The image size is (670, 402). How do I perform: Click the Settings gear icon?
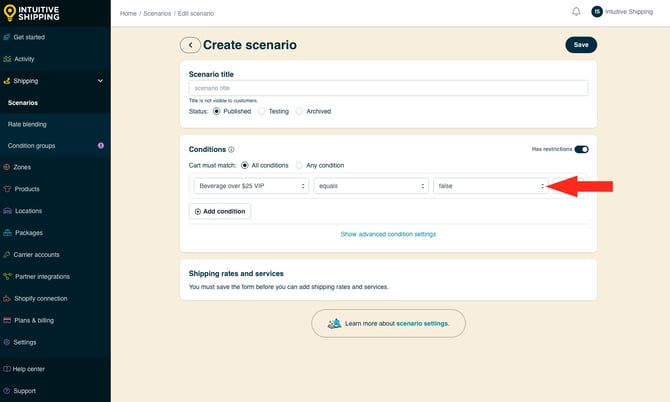click(7, 342)
